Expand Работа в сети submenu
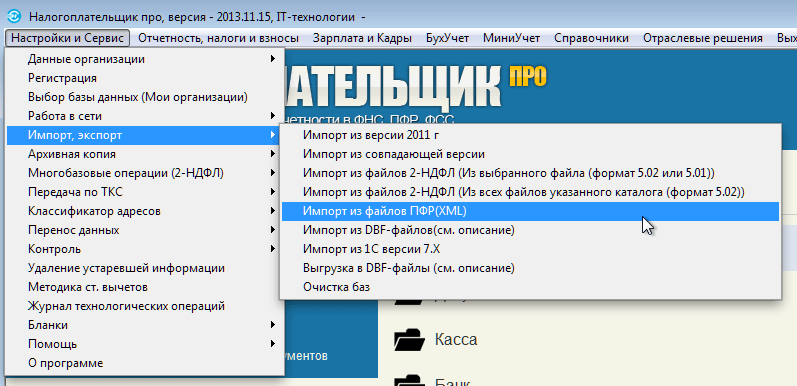The image size is (797, 386). 144,116
